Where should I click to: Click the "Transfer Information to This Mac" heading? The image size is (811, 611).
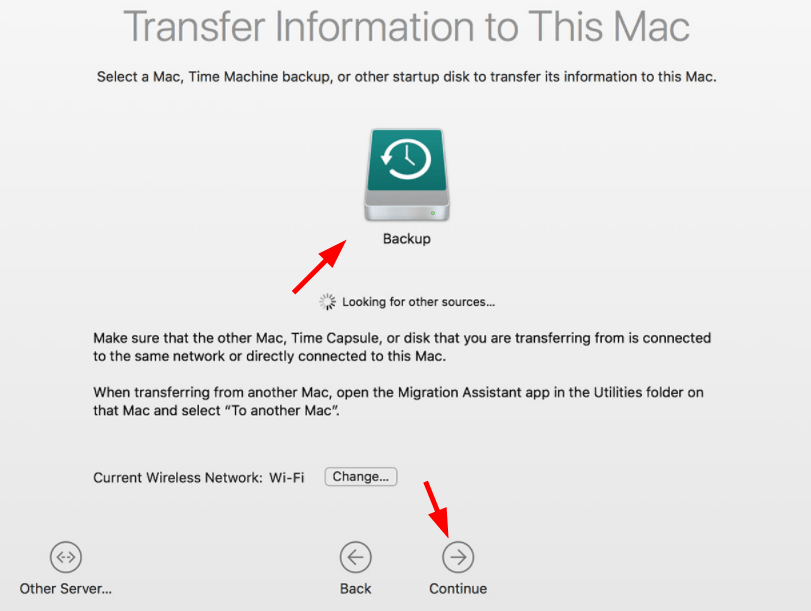(407, 27)
